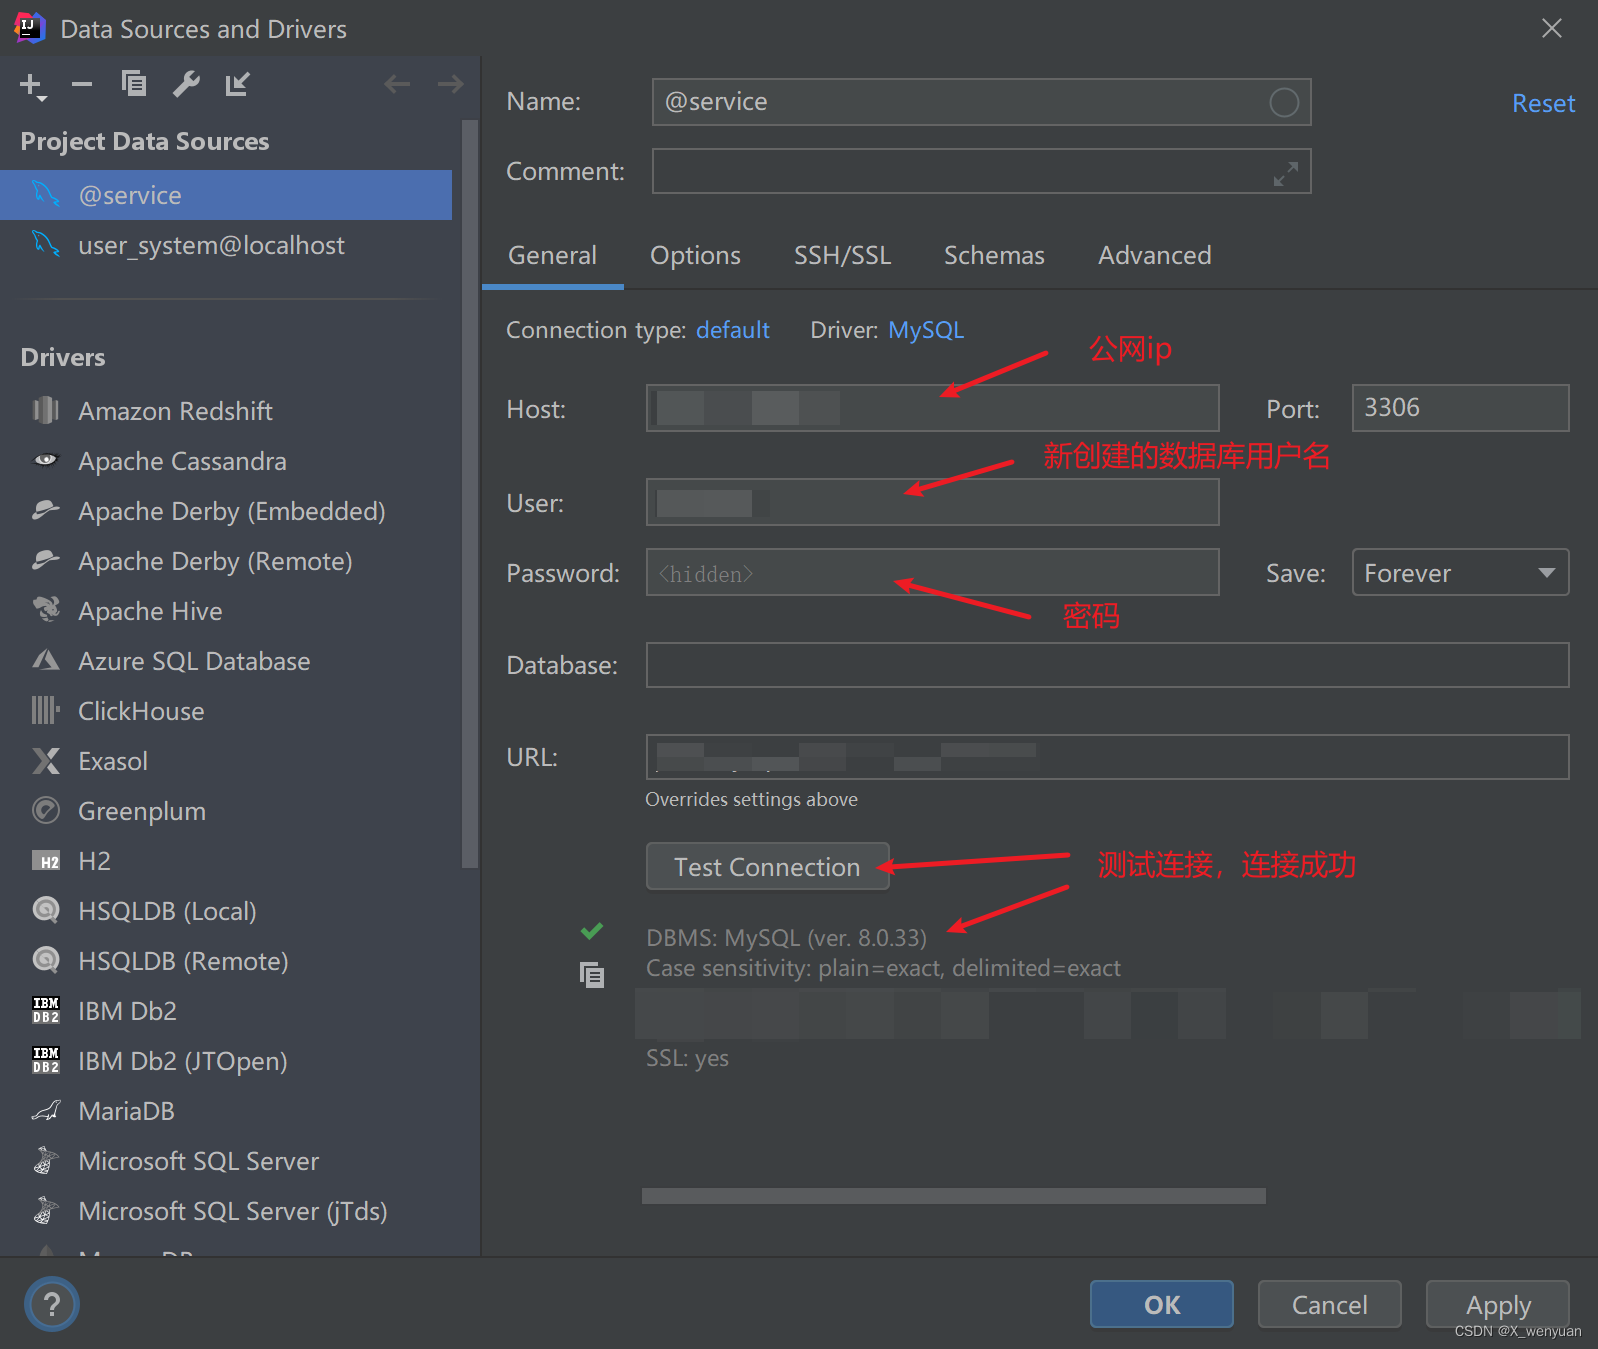Select Apache Cassandra driver
This screenshot has height=1349, width=1598.
[226, 461]
